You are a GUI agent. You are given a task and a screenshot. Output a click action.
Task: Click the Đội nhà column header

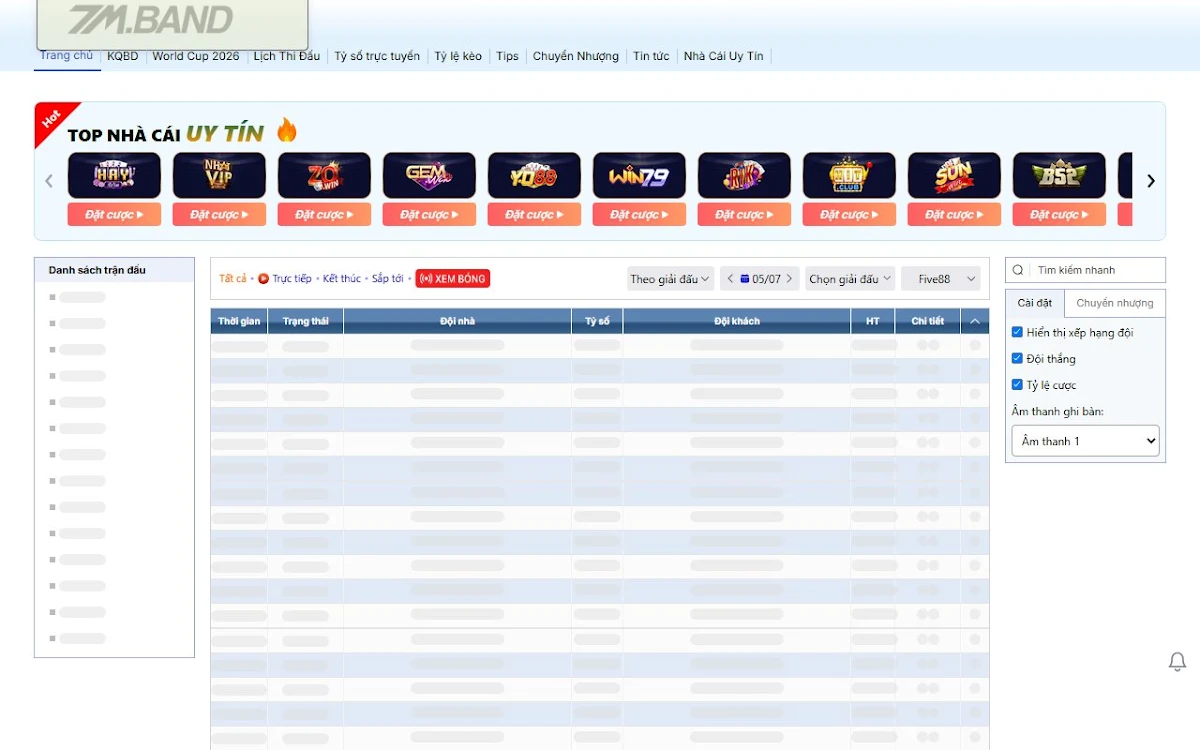(x=457, y=321)
